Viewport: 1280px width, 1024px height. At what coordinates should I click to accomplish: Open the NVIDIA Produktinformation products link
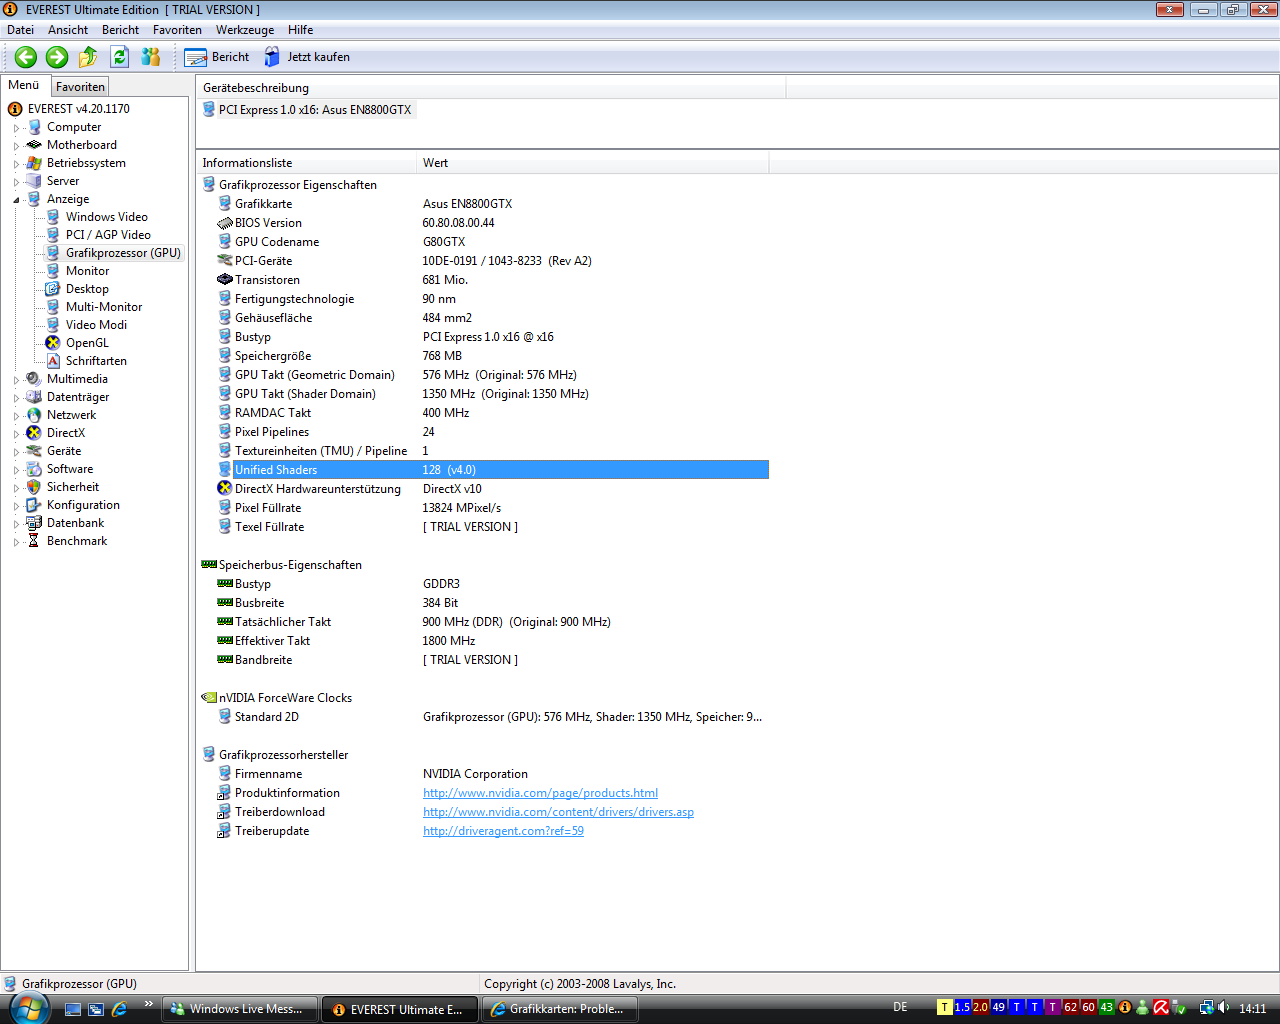click(x=540, y=793)
